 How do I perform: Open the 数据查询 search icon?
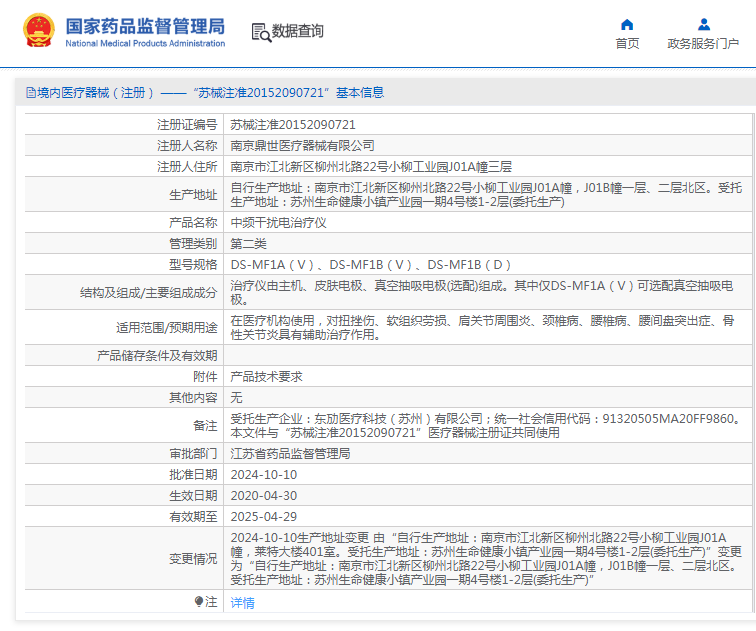coord(261,32)
